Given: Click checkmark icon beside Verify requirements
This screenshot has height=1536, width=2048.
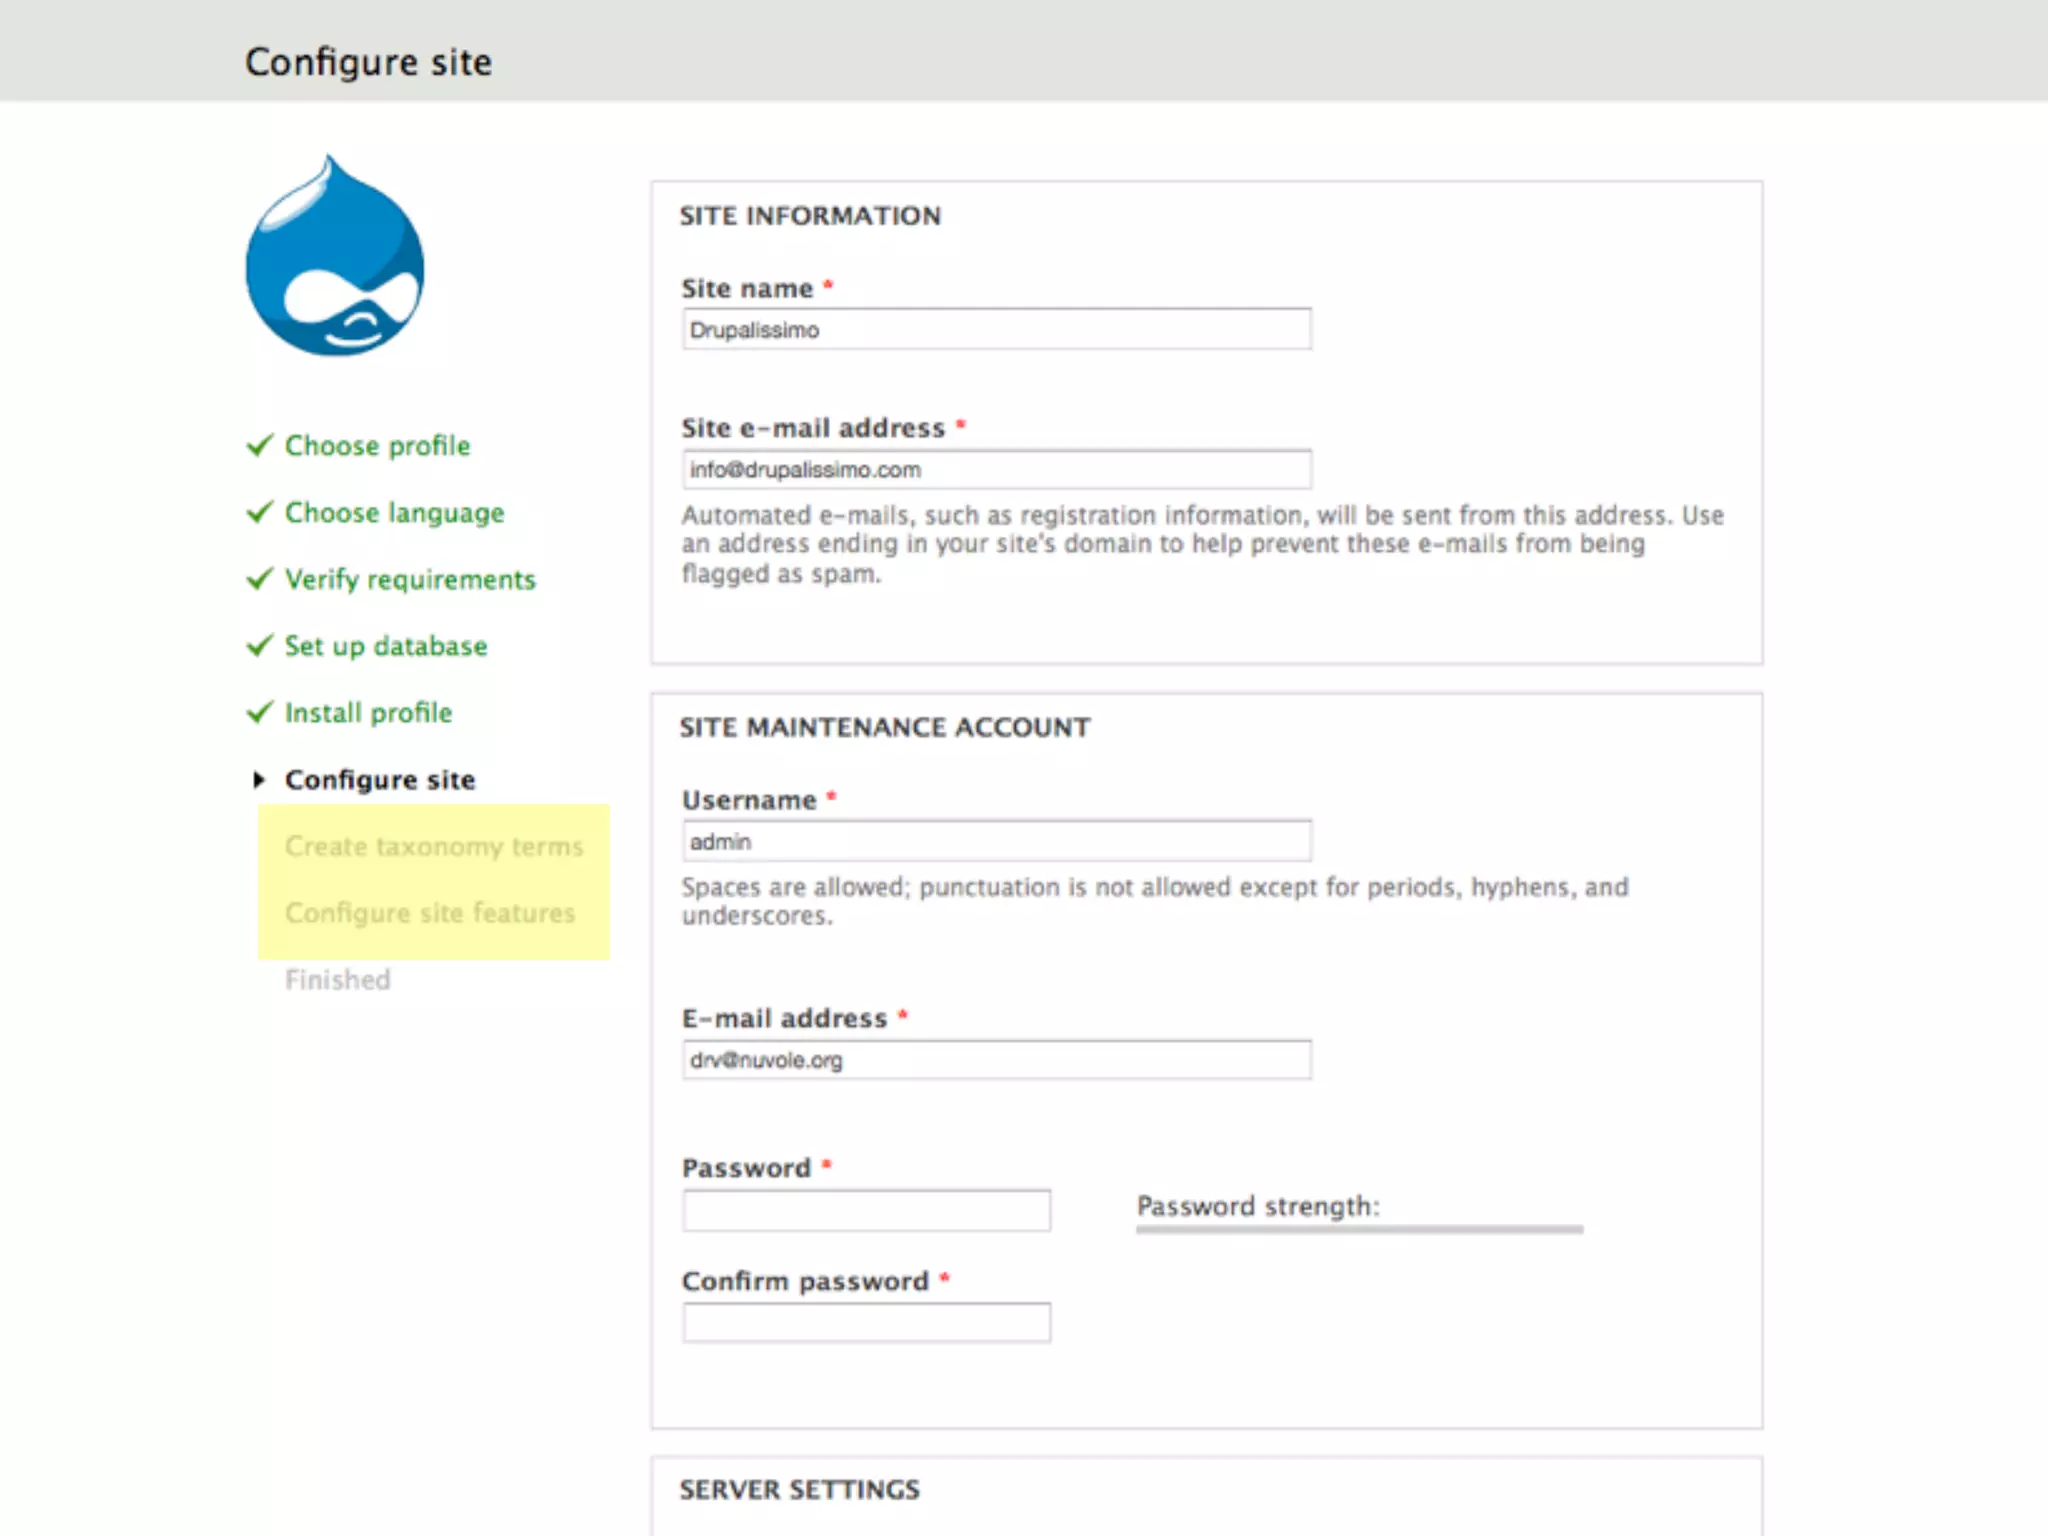Looking at the screenshot, I should click(x=260, y=579).
